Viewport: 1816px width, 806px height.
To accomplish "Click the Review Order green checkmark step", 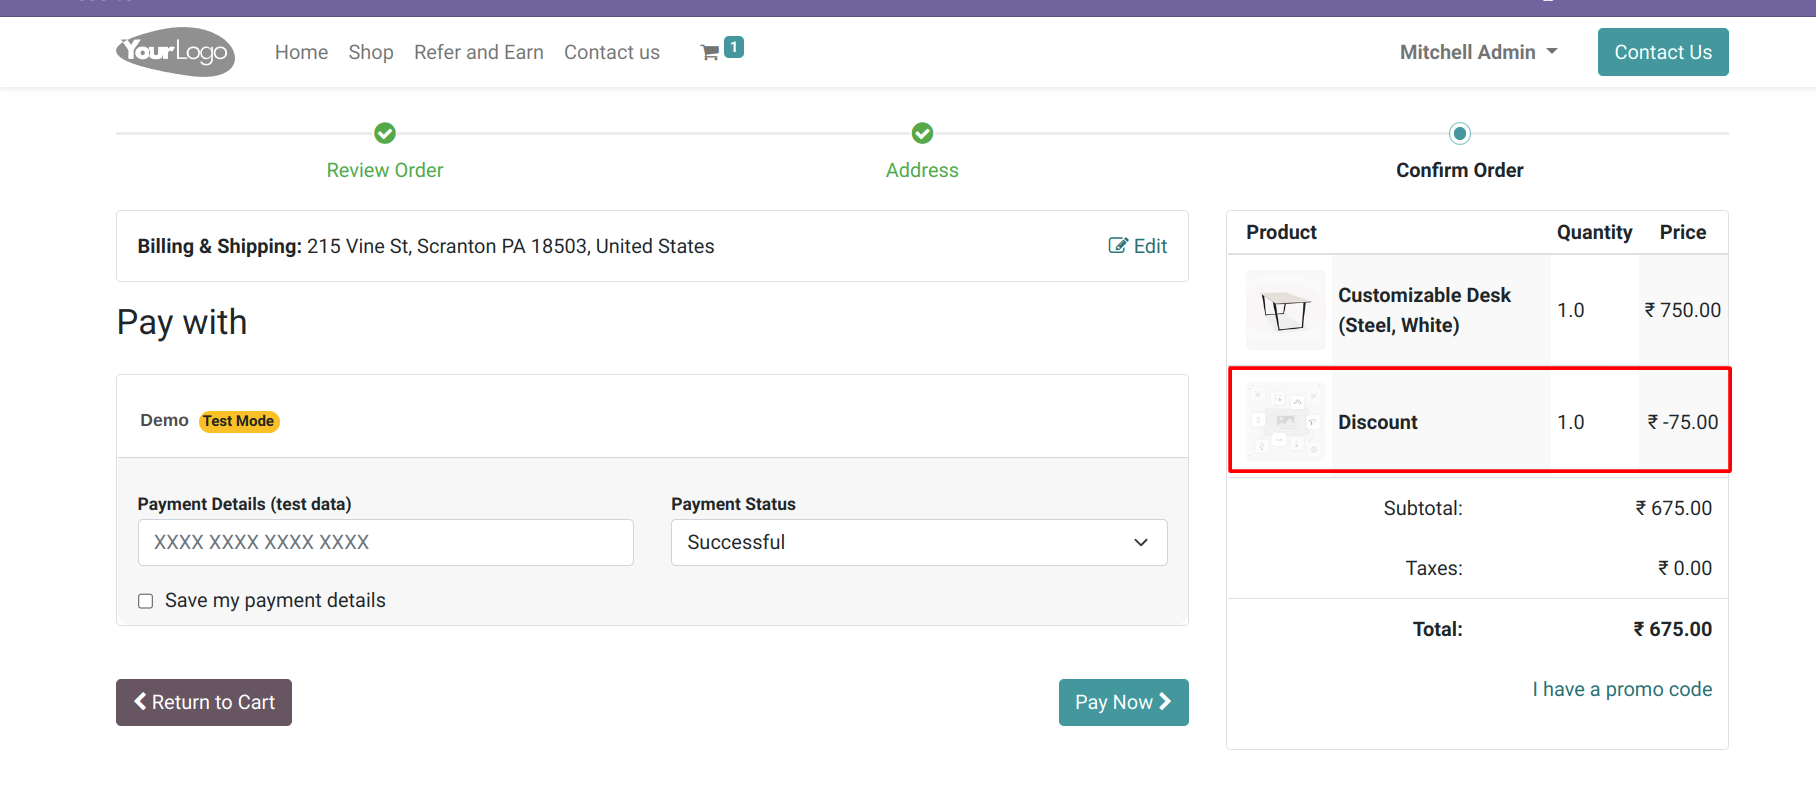I will (x=385, y=133).
